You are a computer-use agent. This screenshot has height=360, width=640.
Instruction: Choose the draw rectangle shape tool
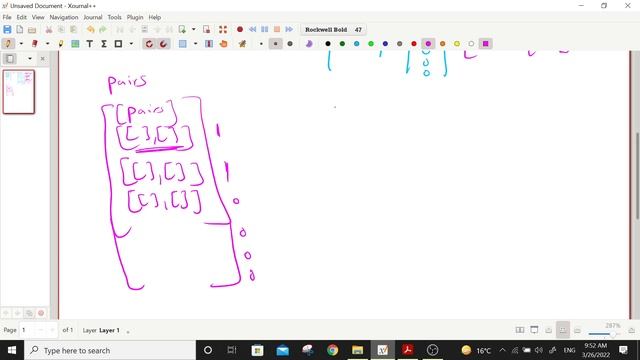(x=118, y=44)
